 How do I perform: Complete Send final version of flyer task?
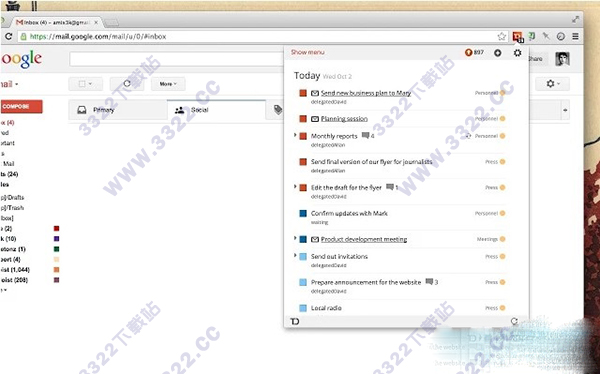click(x=303, y=162)
